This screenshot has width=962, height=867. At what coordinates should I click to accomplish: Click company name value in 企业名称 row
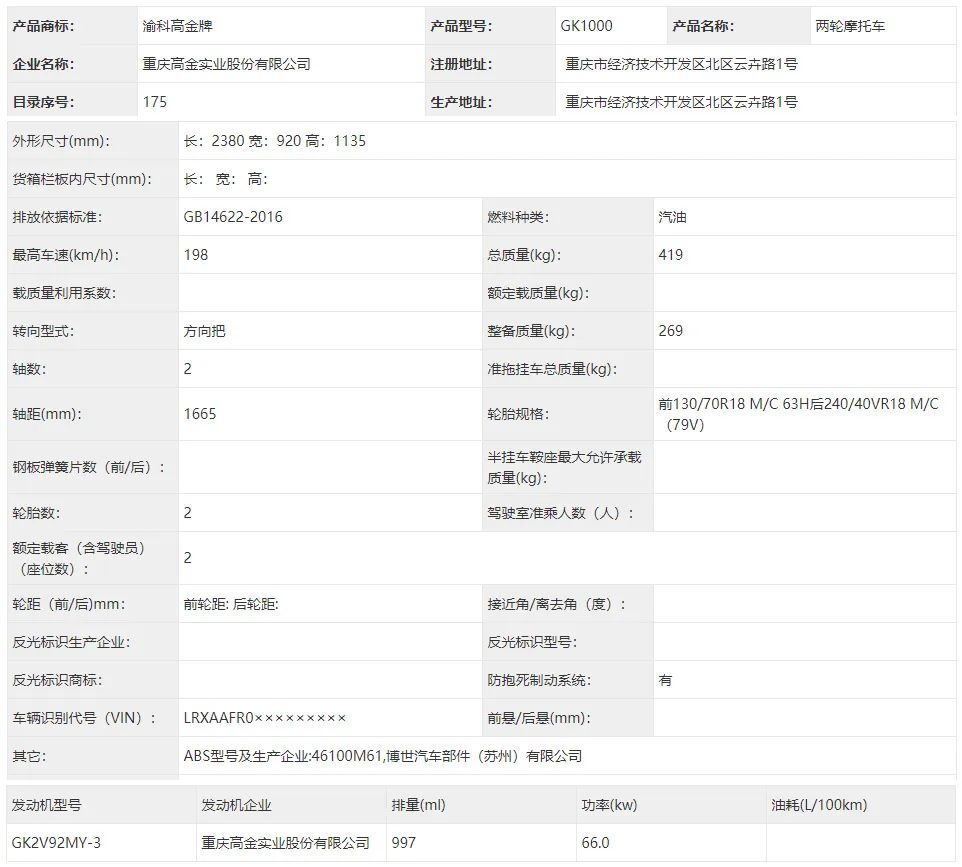click(x=226, y=64)
